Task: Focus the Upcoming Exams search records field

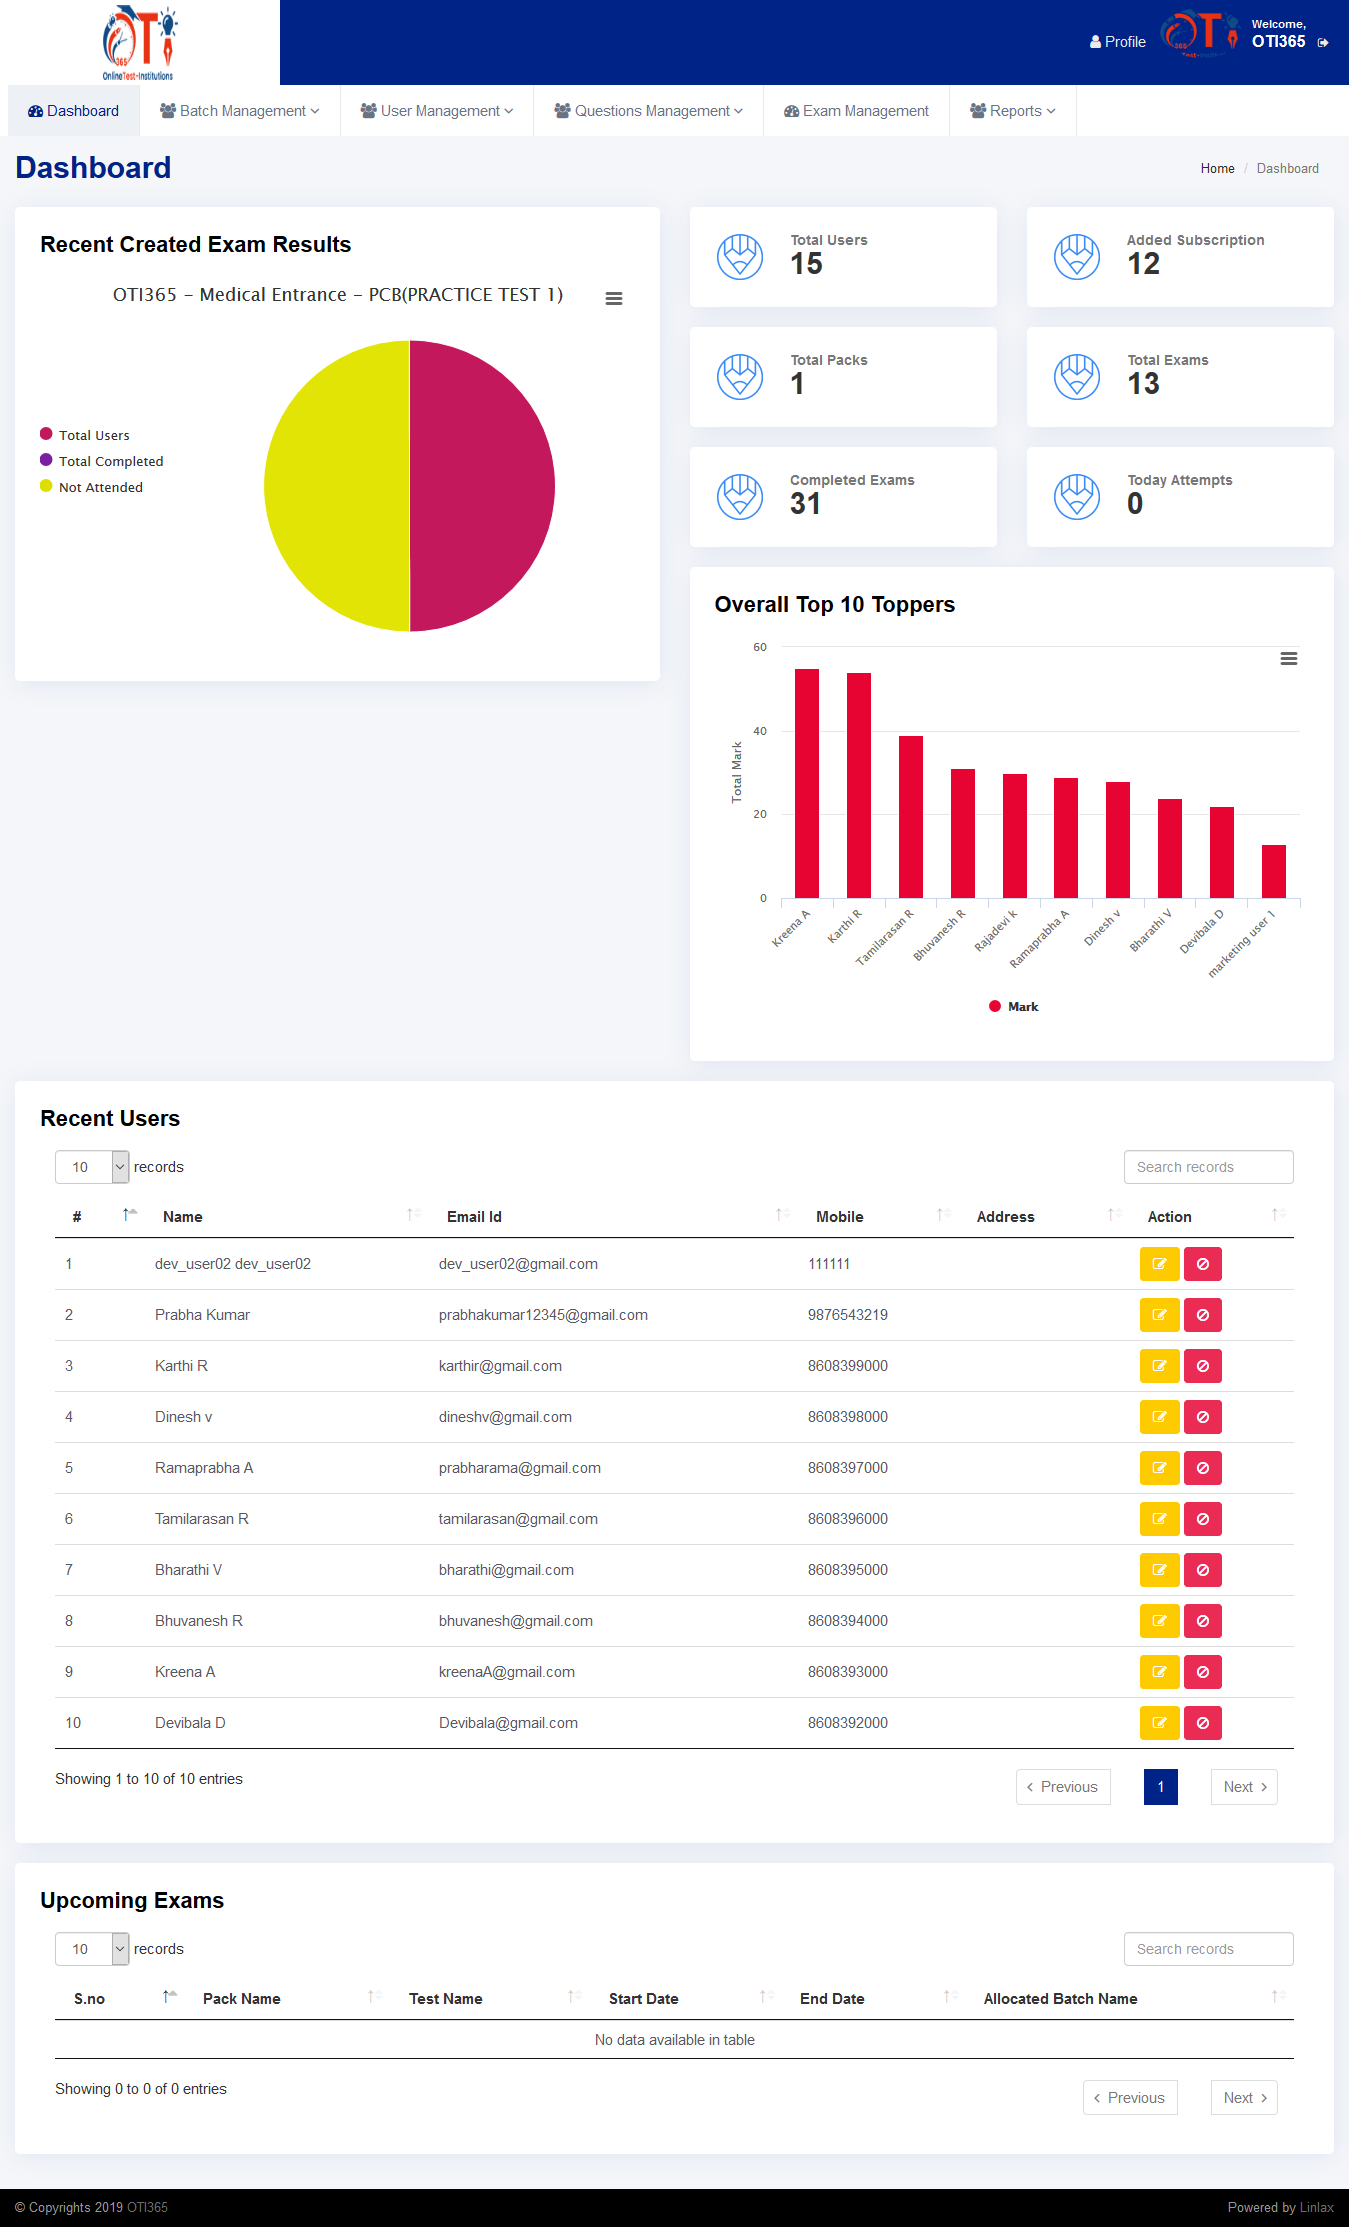Action: (1208, 1949)
